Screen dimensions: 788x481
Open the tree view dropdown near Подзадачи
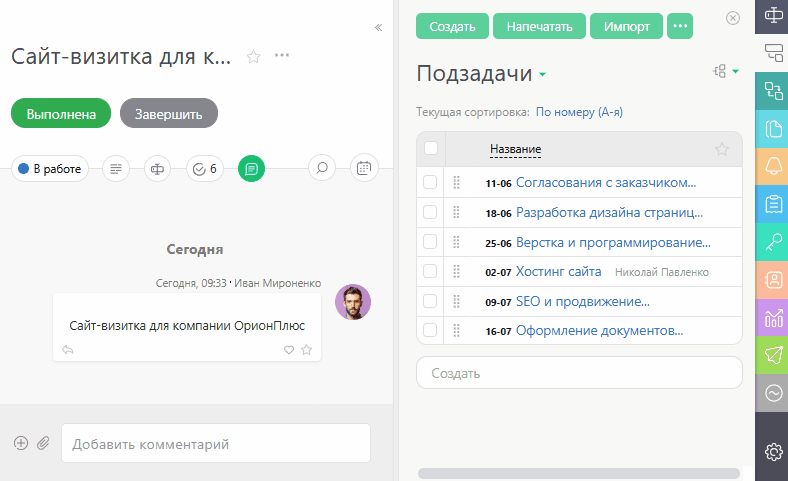[x=726, y=71]
